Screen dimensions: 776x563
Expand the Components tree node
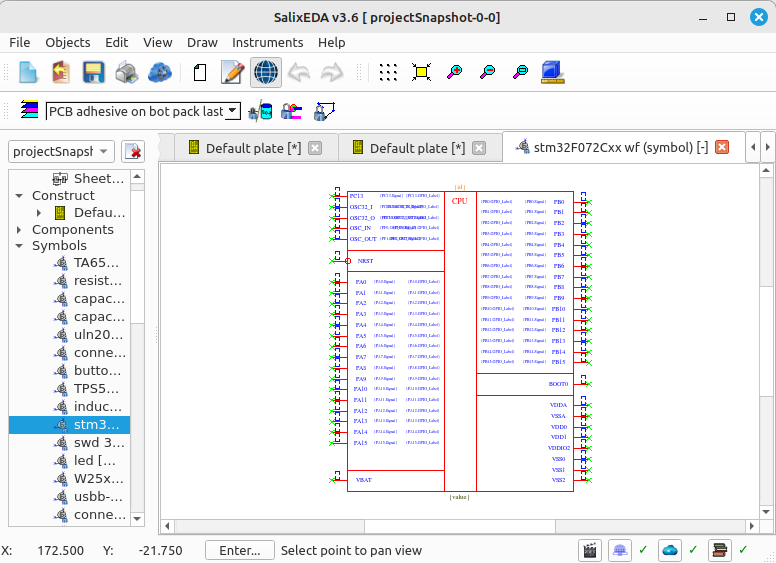[x=19, y=230]
